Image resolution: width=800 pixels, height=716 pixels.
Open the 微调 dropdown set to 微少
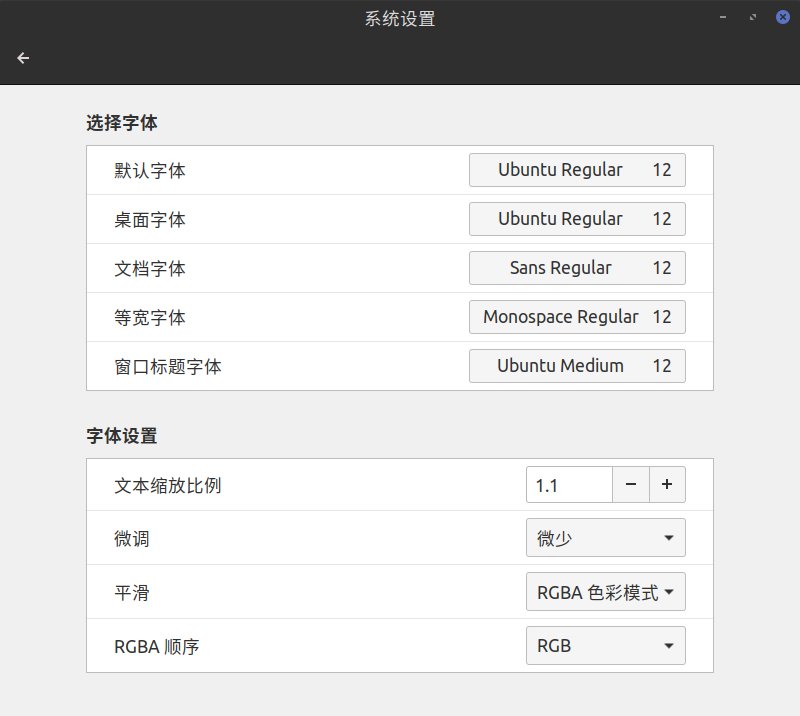(605, 538)
